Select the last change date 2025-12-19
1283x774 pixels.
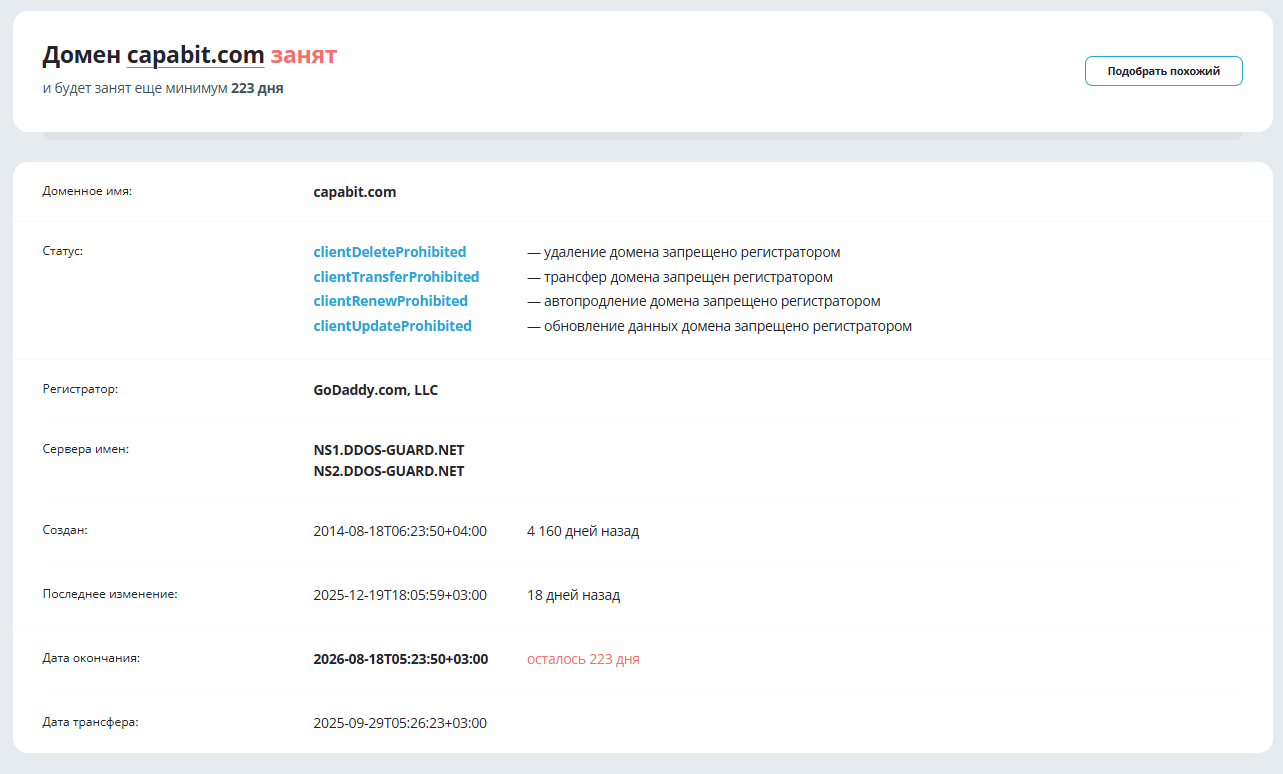(400, 595)
